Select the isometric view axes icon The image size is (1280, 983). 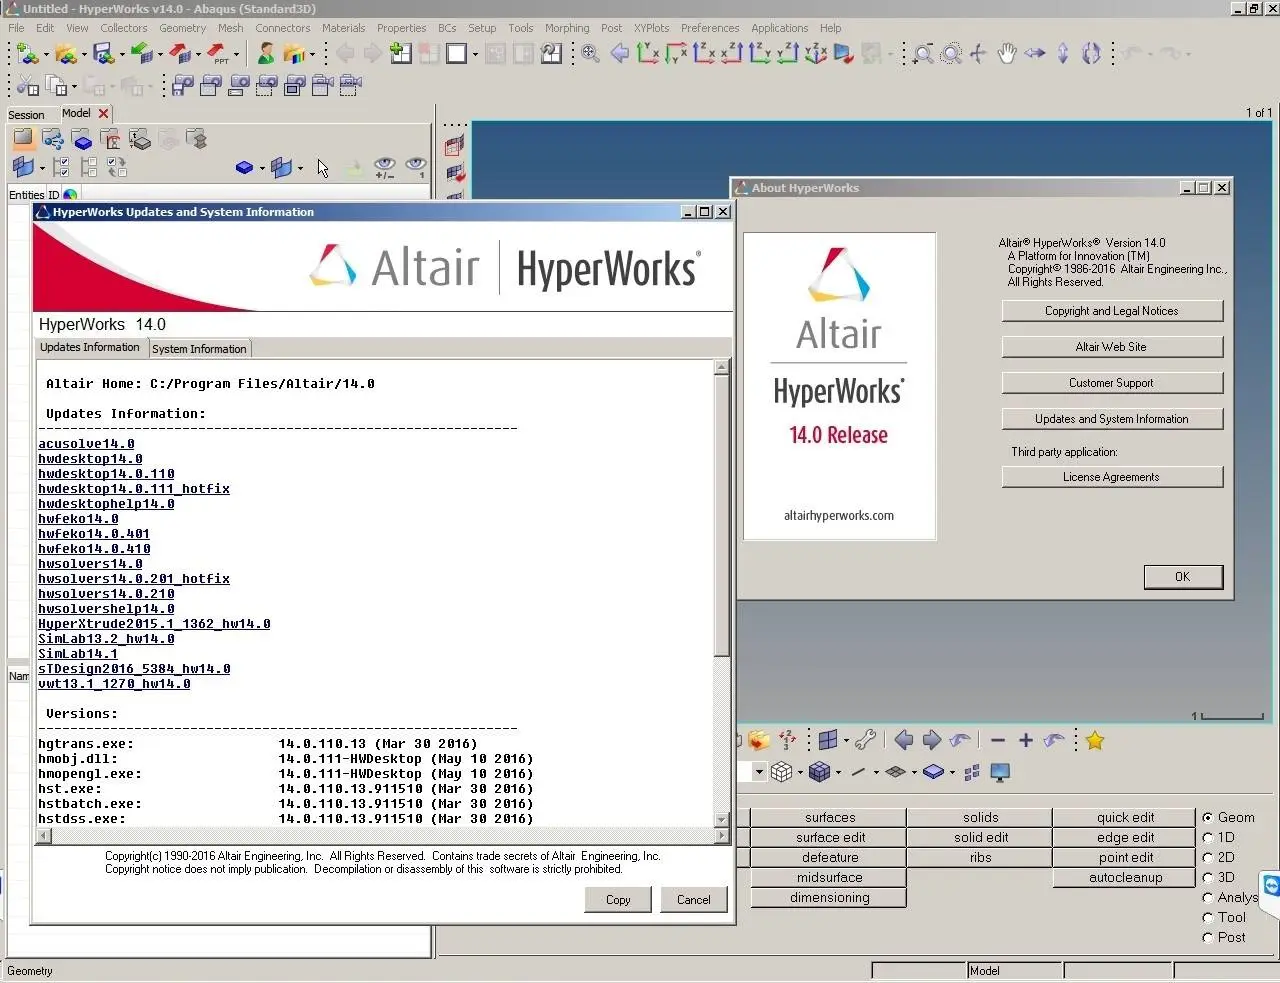click(816, 53)
